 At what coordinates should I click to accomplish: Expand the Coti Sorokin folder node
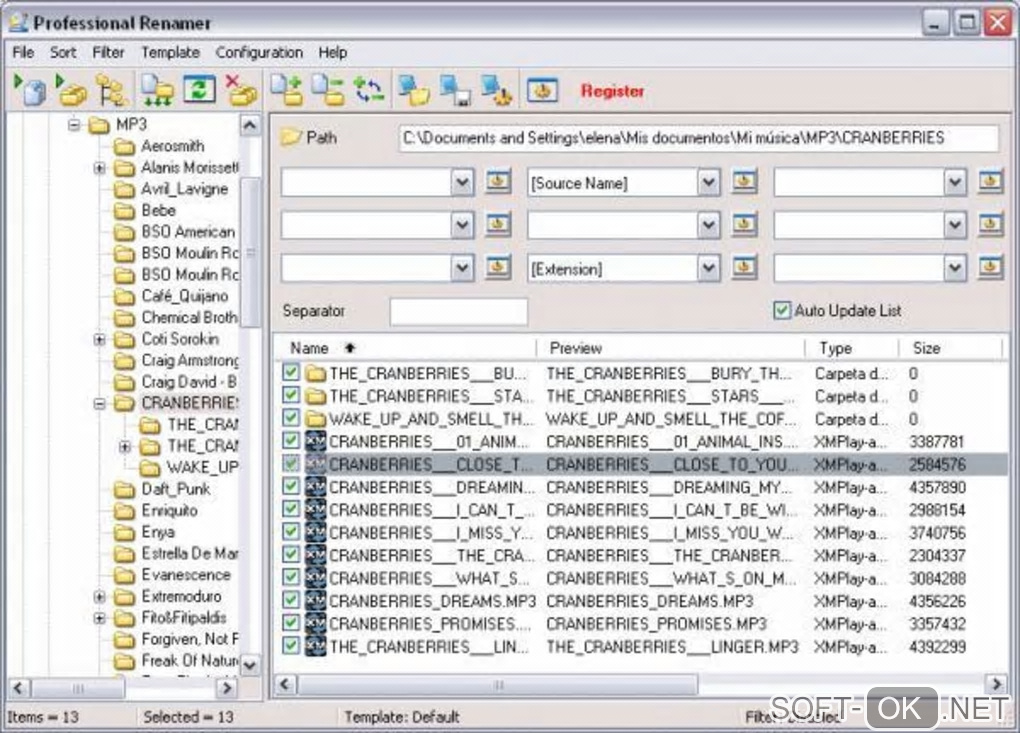[x=100, y=339]
